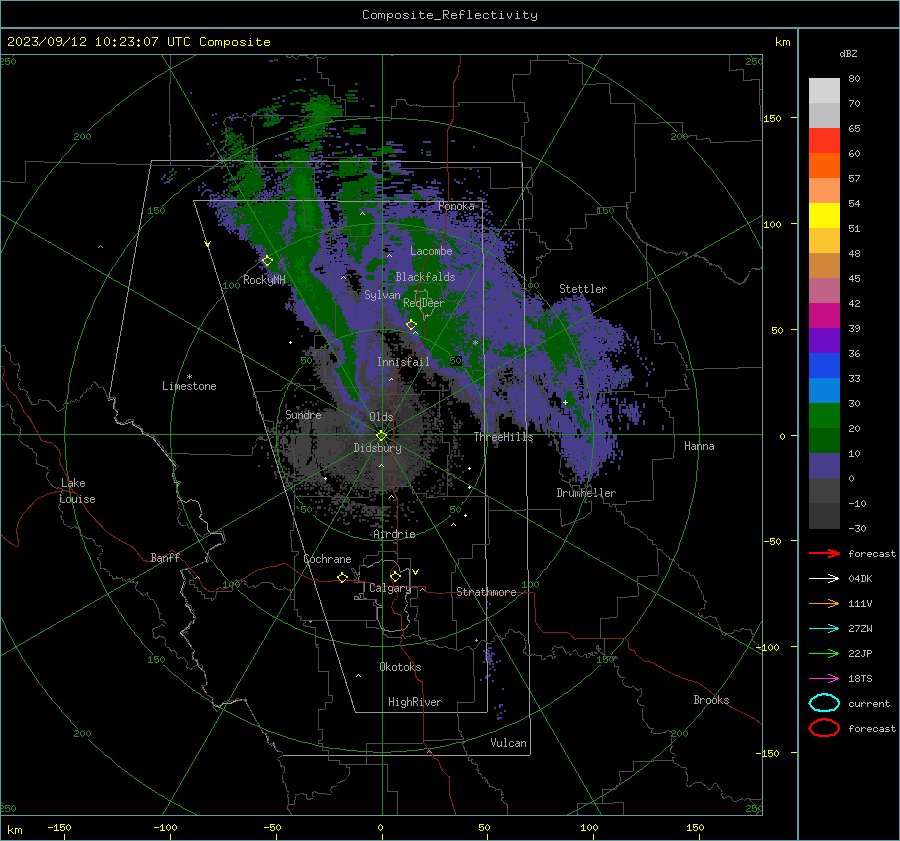Screen dimensions: 900x841
Task: Click the HighRiver town label
Action: (415, 702)
